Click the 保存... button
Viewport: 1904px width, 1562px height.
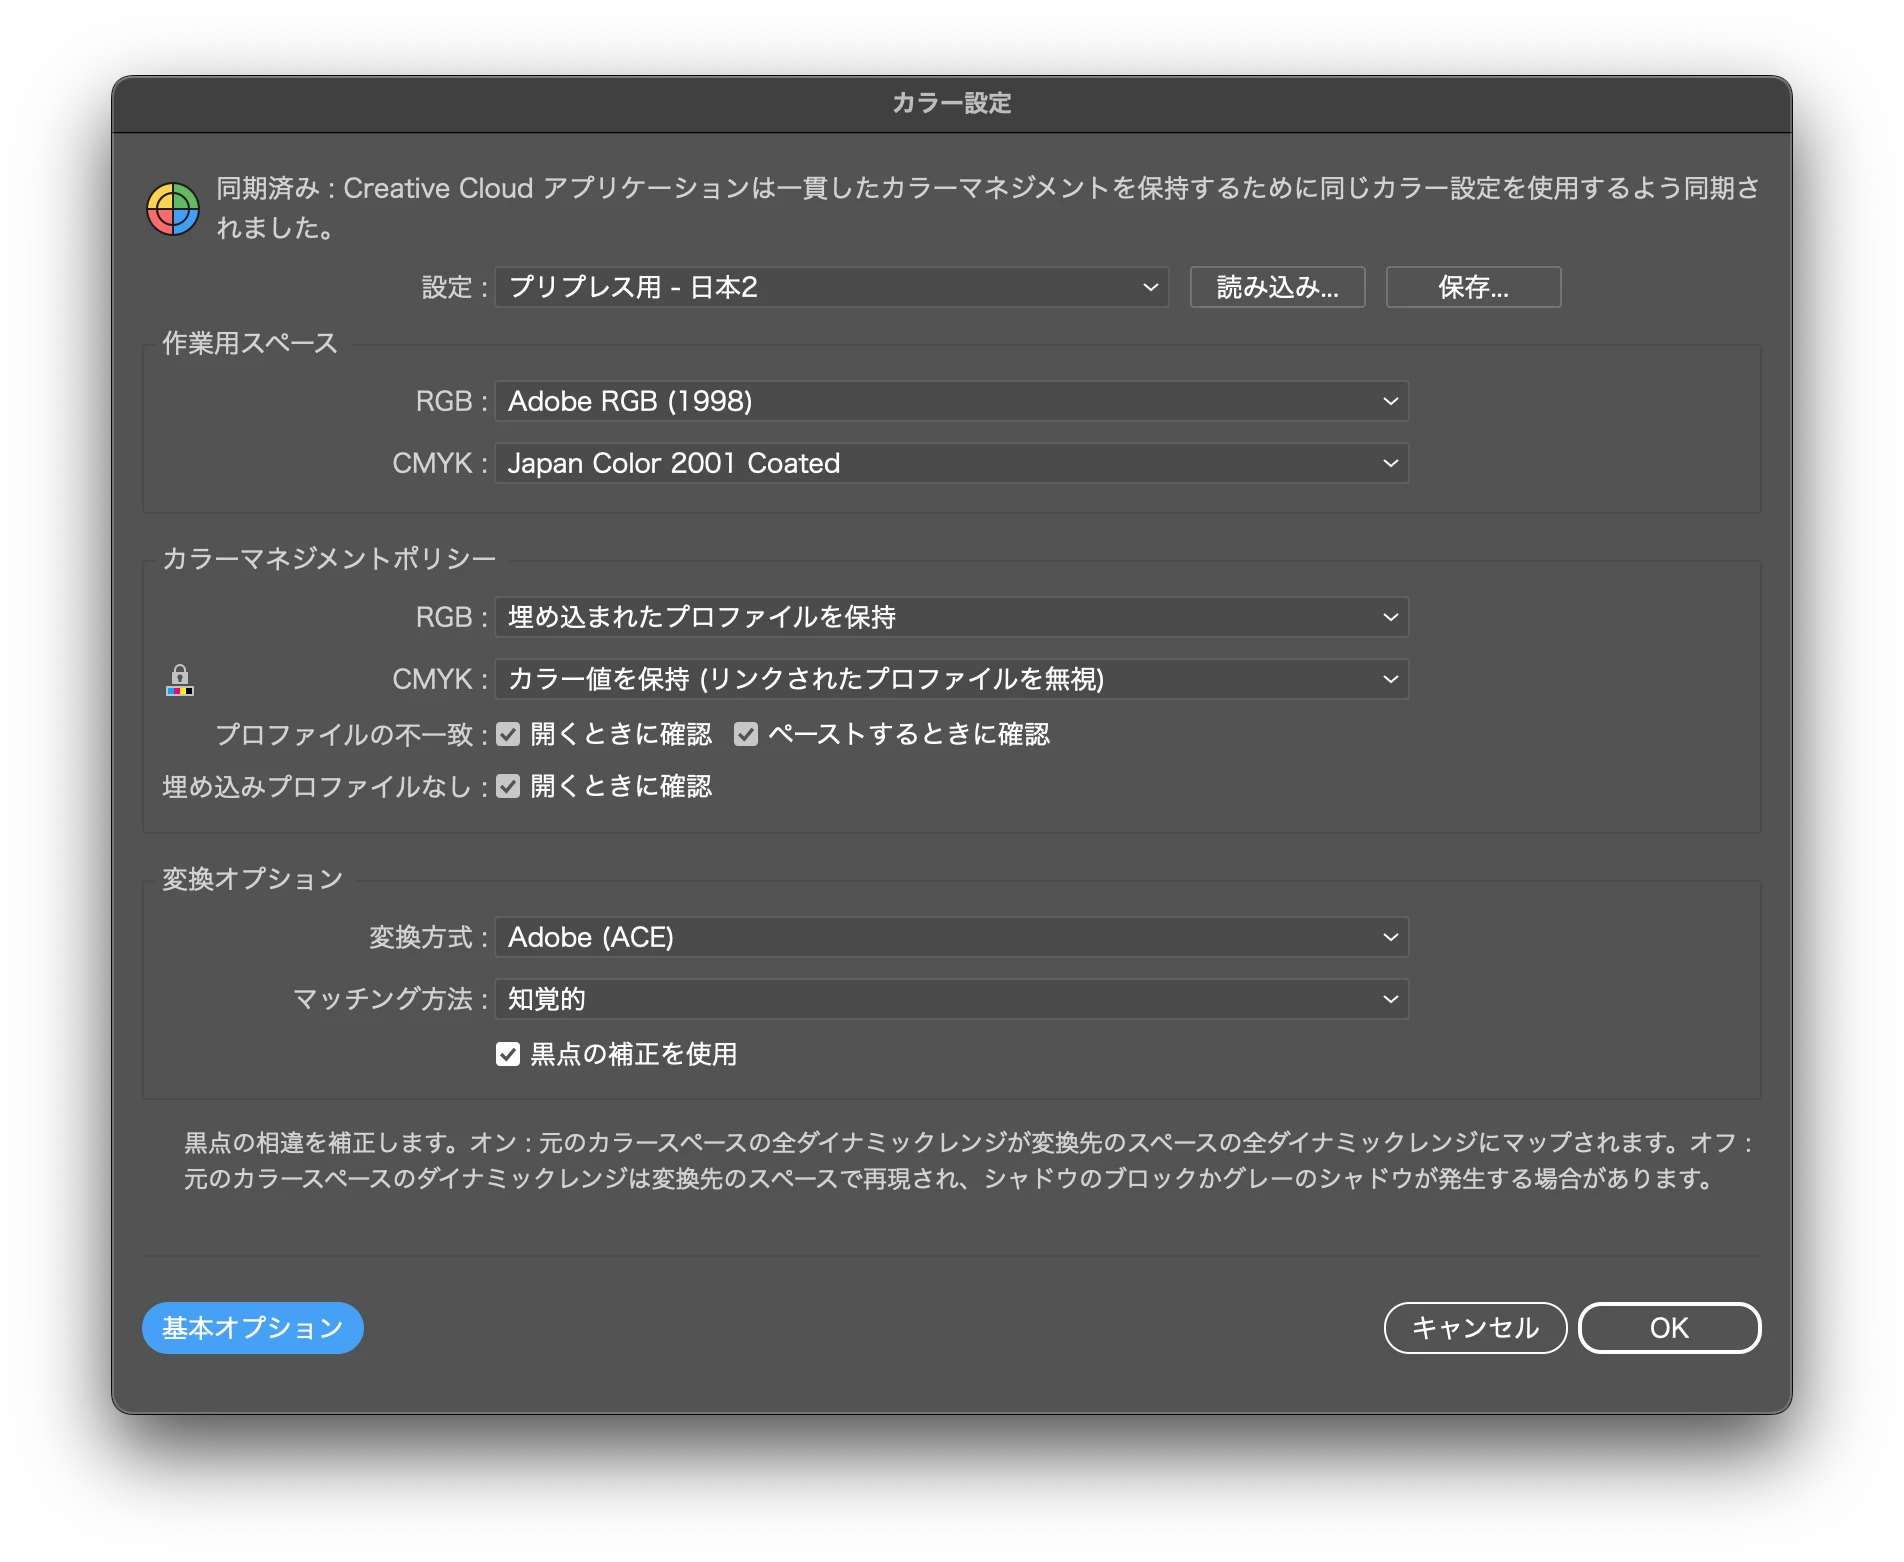click(1473, 287)
